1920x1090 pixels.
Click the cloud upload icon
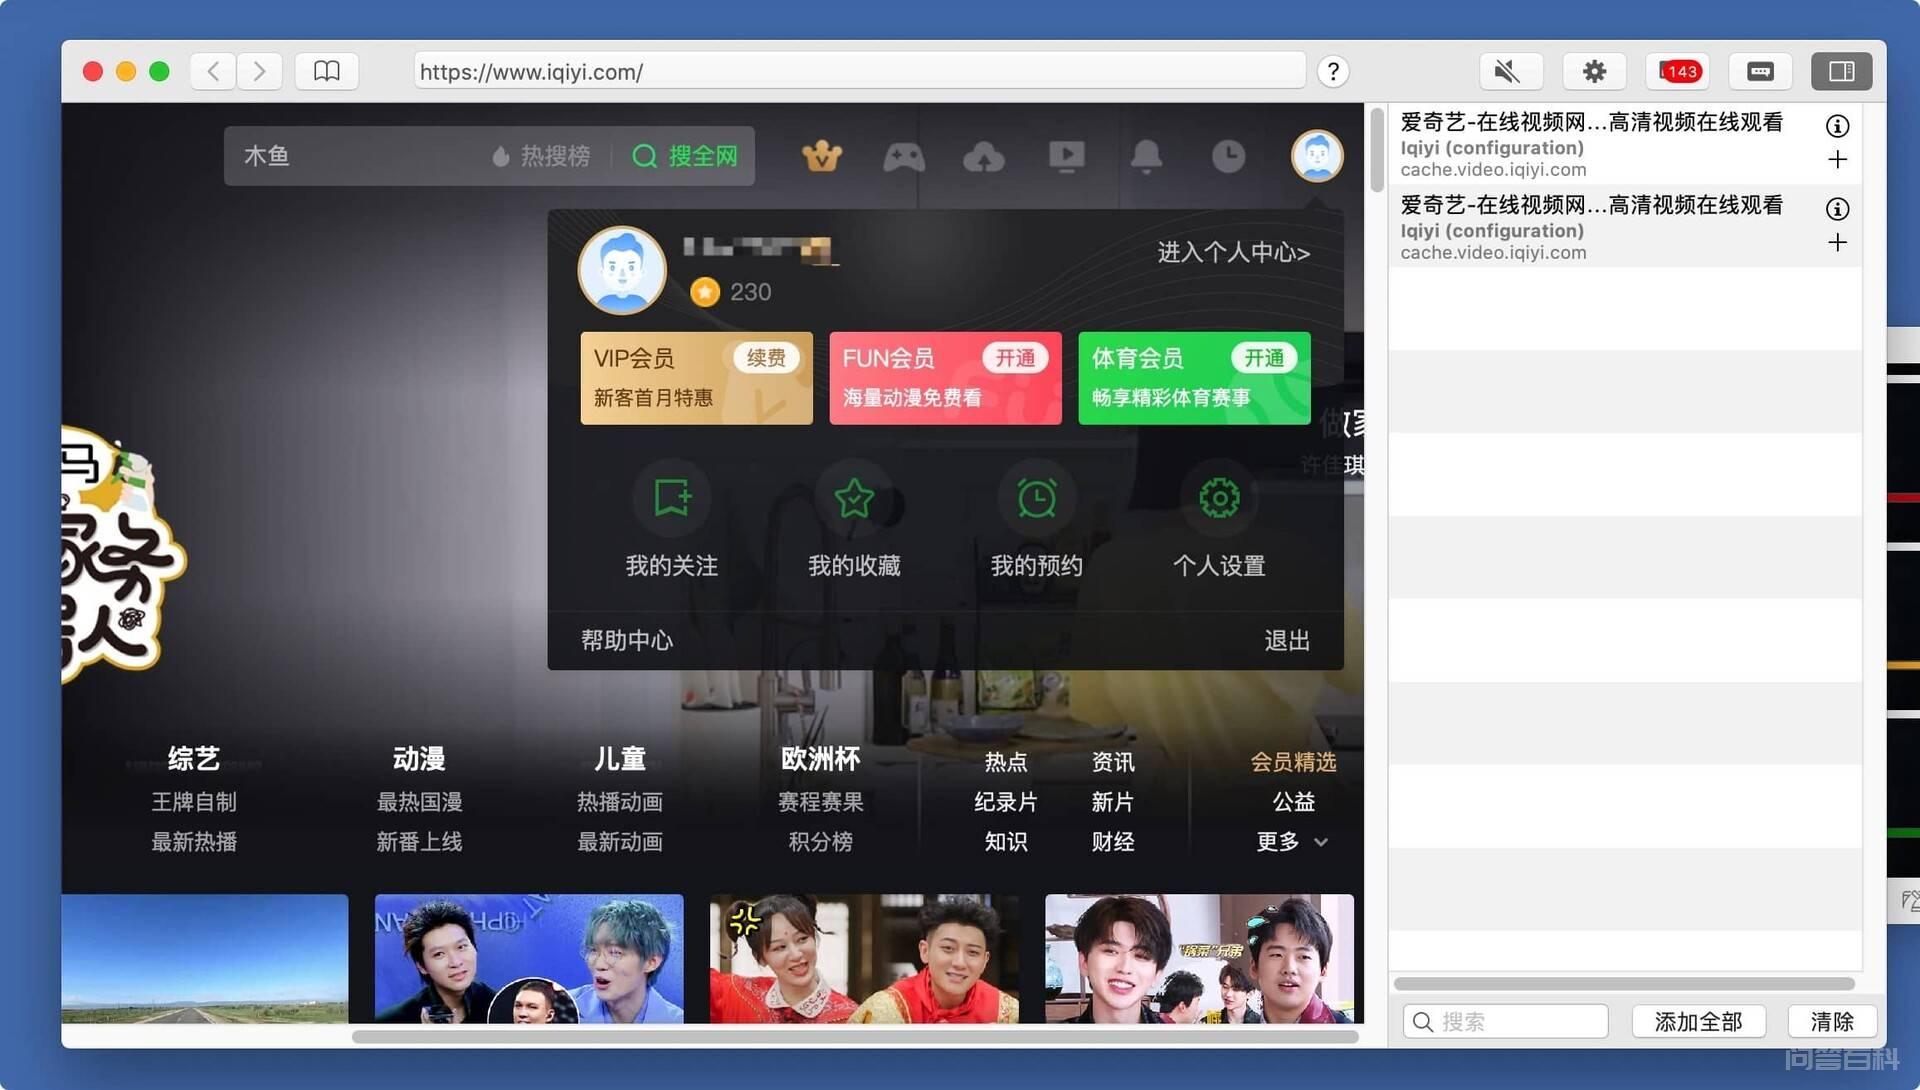click(984, 156)
